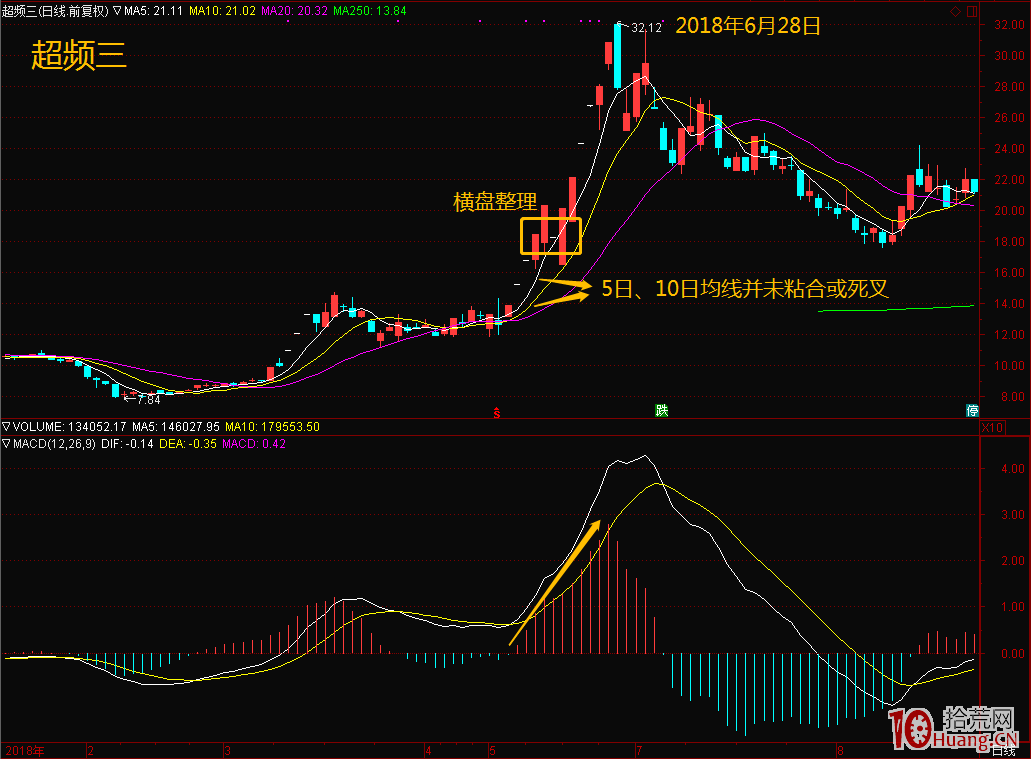Screen dimensions: 1031x759
Task: Click the split-window icon at chart top-right
Action: point(972,11)
